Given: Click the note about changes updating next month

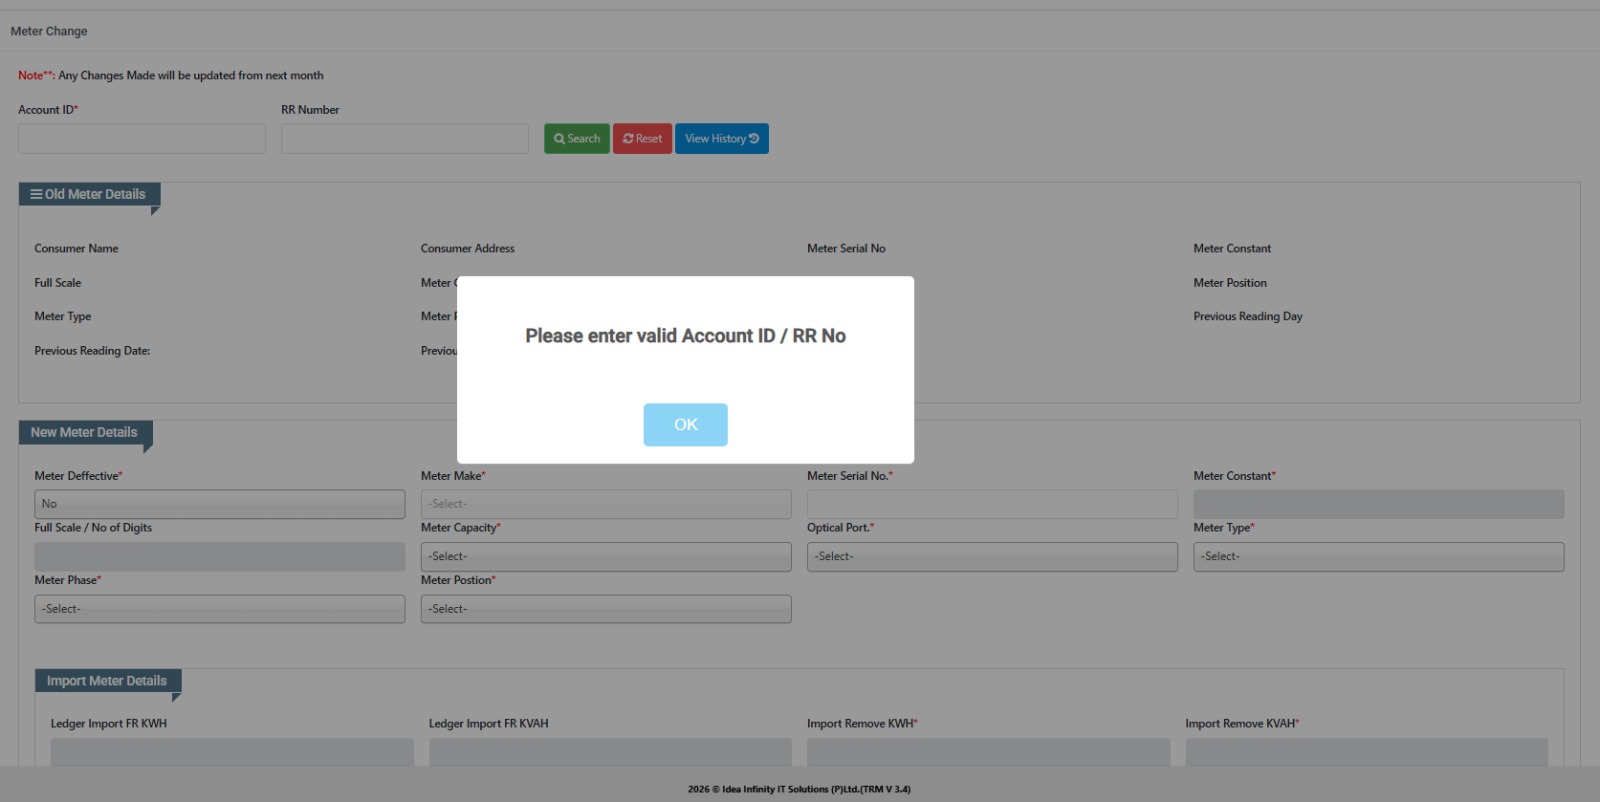Looking at the screenshot, I should (171, 75).
